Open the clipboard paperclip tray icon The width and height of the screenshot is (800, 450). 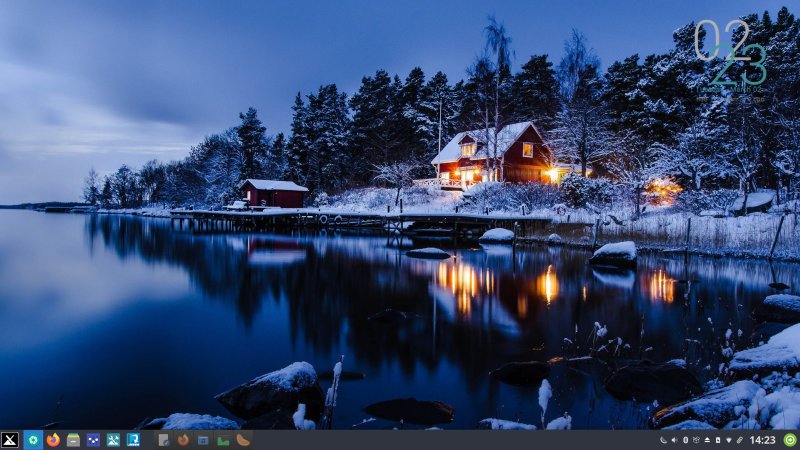[740, 440]
